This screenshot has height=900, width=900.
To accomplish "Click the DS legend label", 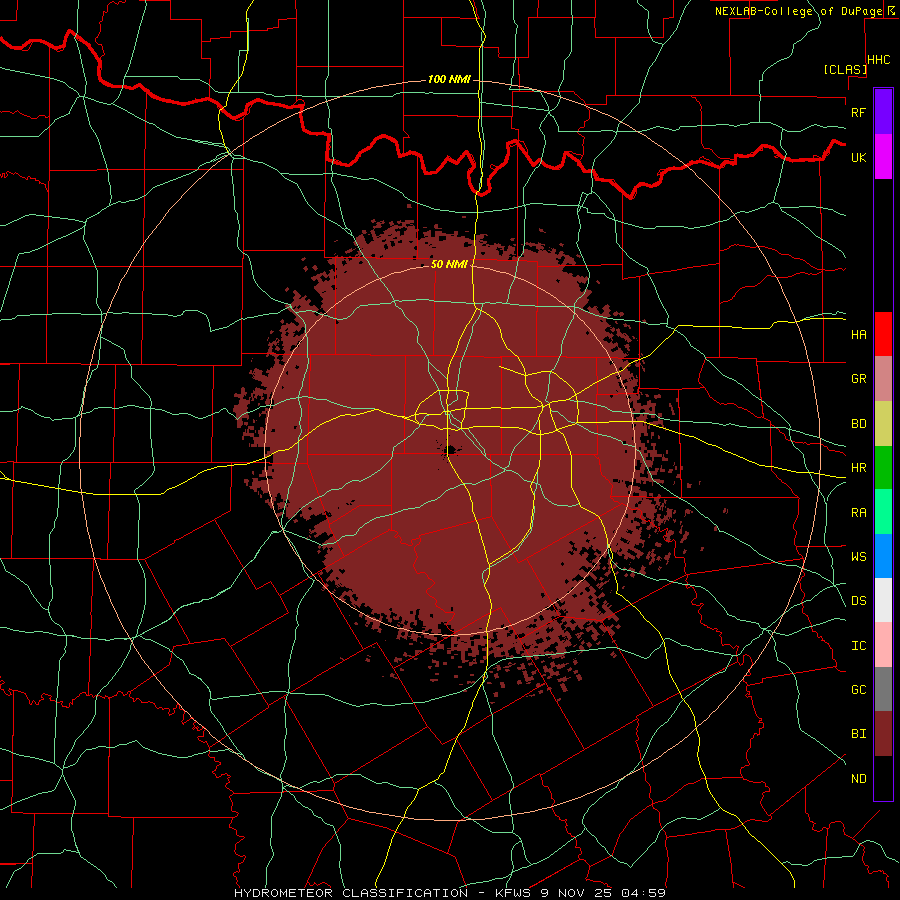I will tap(859, 601).
